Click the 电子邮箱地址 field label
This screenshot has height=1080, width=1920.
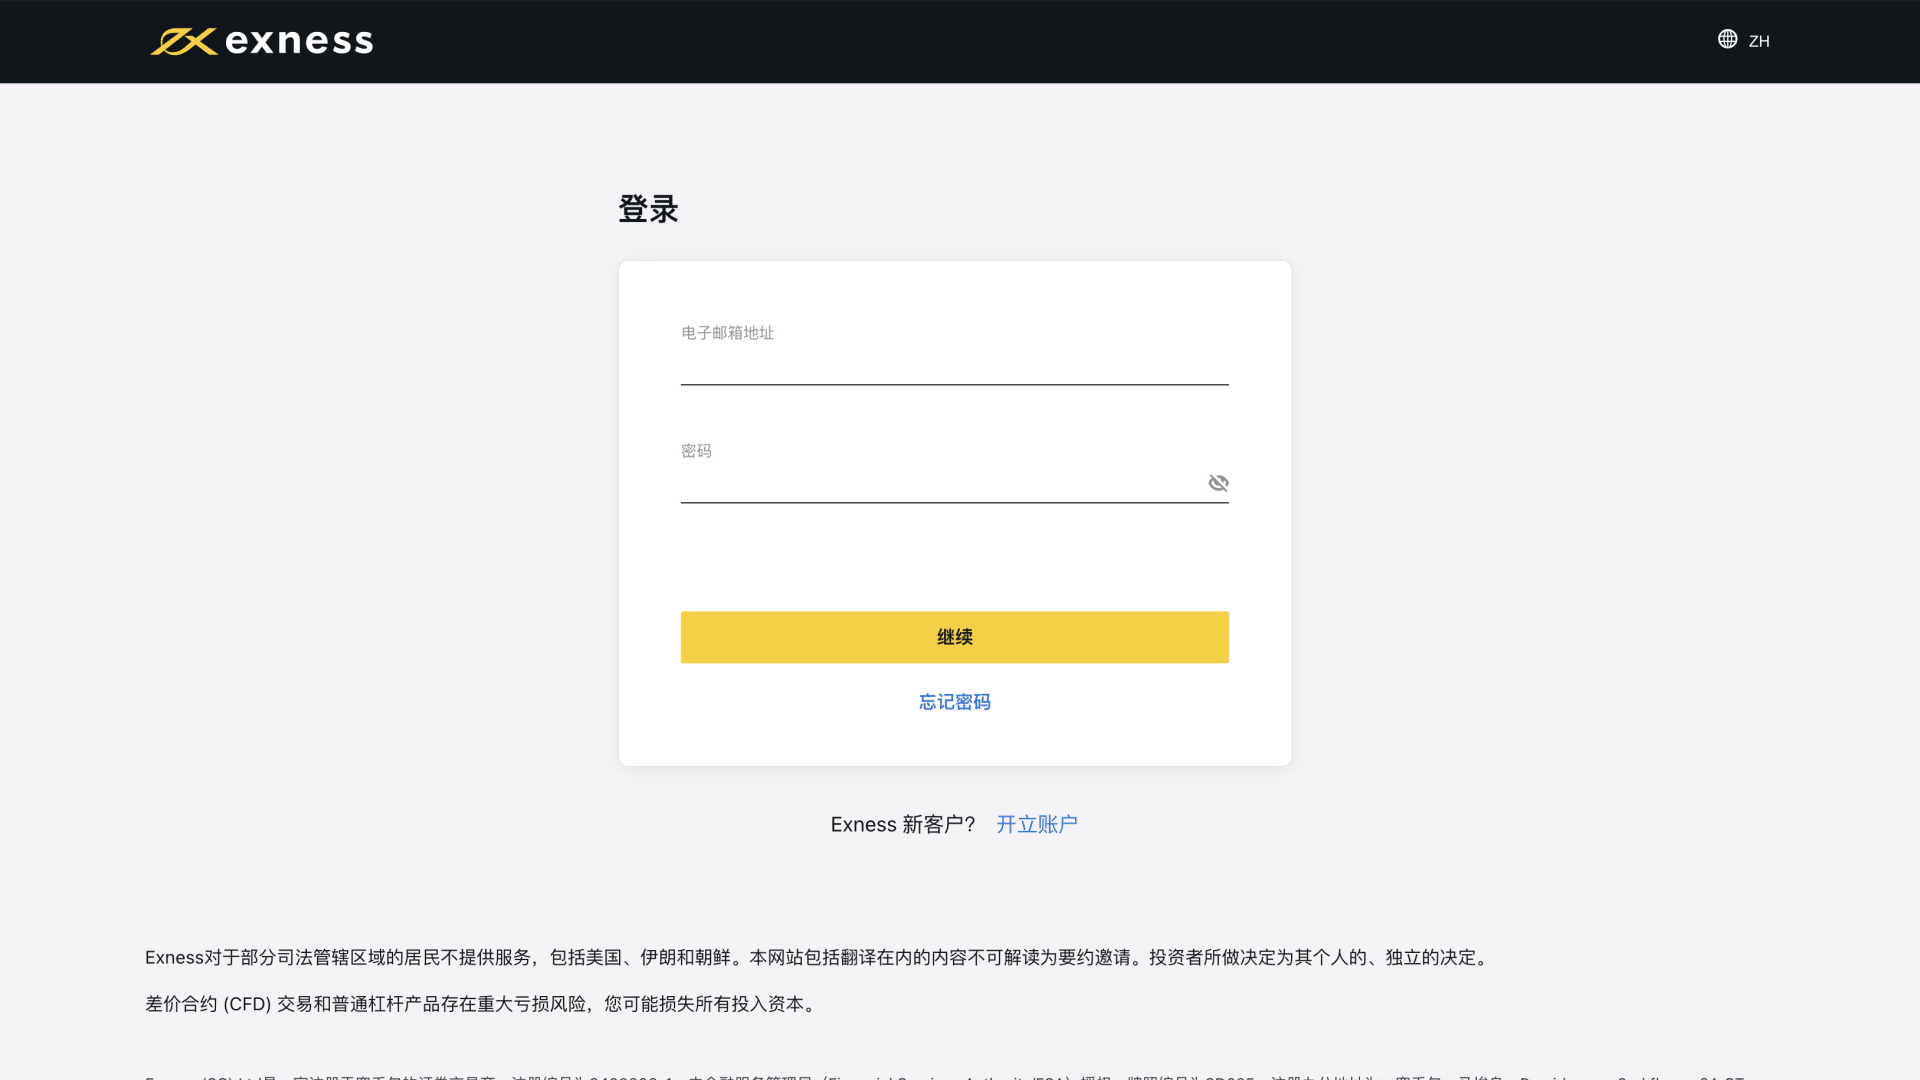pos(727,333)
